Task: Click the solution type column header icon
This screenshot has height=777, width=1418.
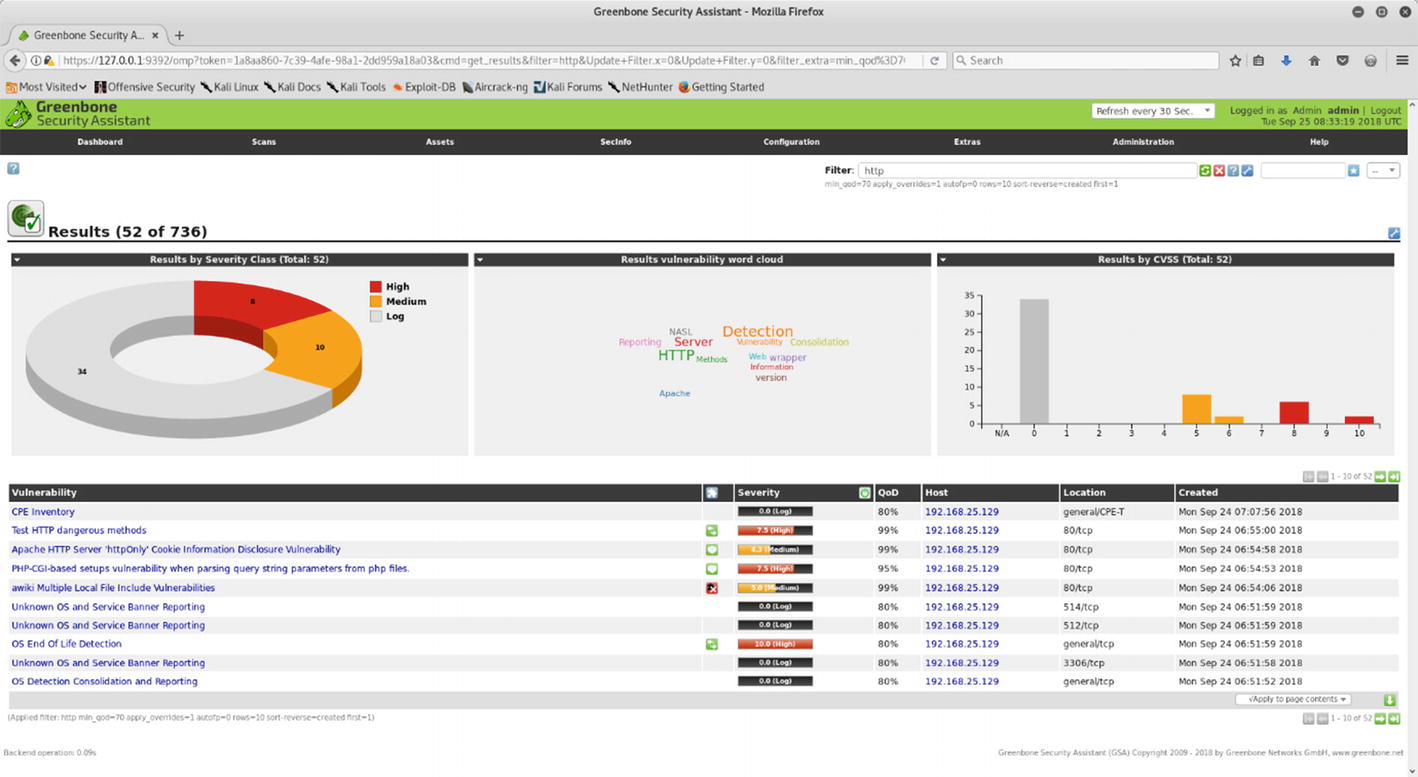Action: (x=711, y=493)
